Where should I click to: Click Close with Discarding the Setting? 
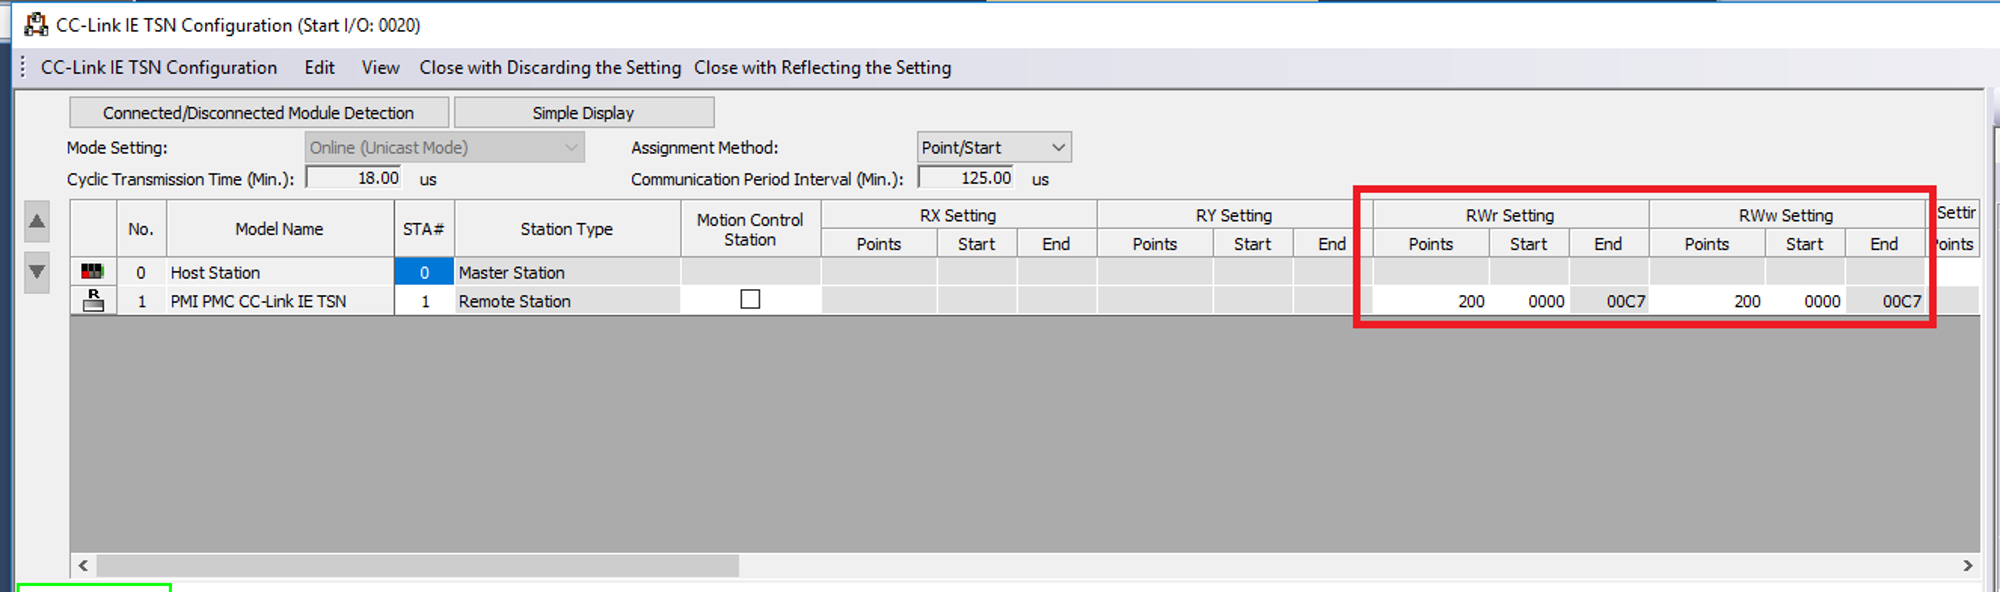click(550, 67)
